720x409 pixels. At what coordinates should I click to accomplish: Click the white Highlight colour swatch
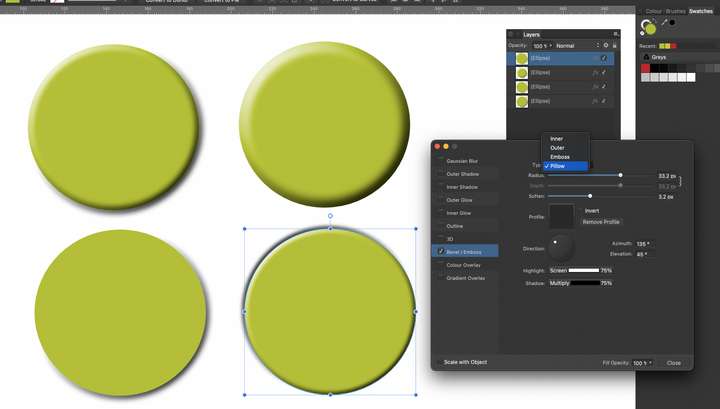tap(584, 270)
